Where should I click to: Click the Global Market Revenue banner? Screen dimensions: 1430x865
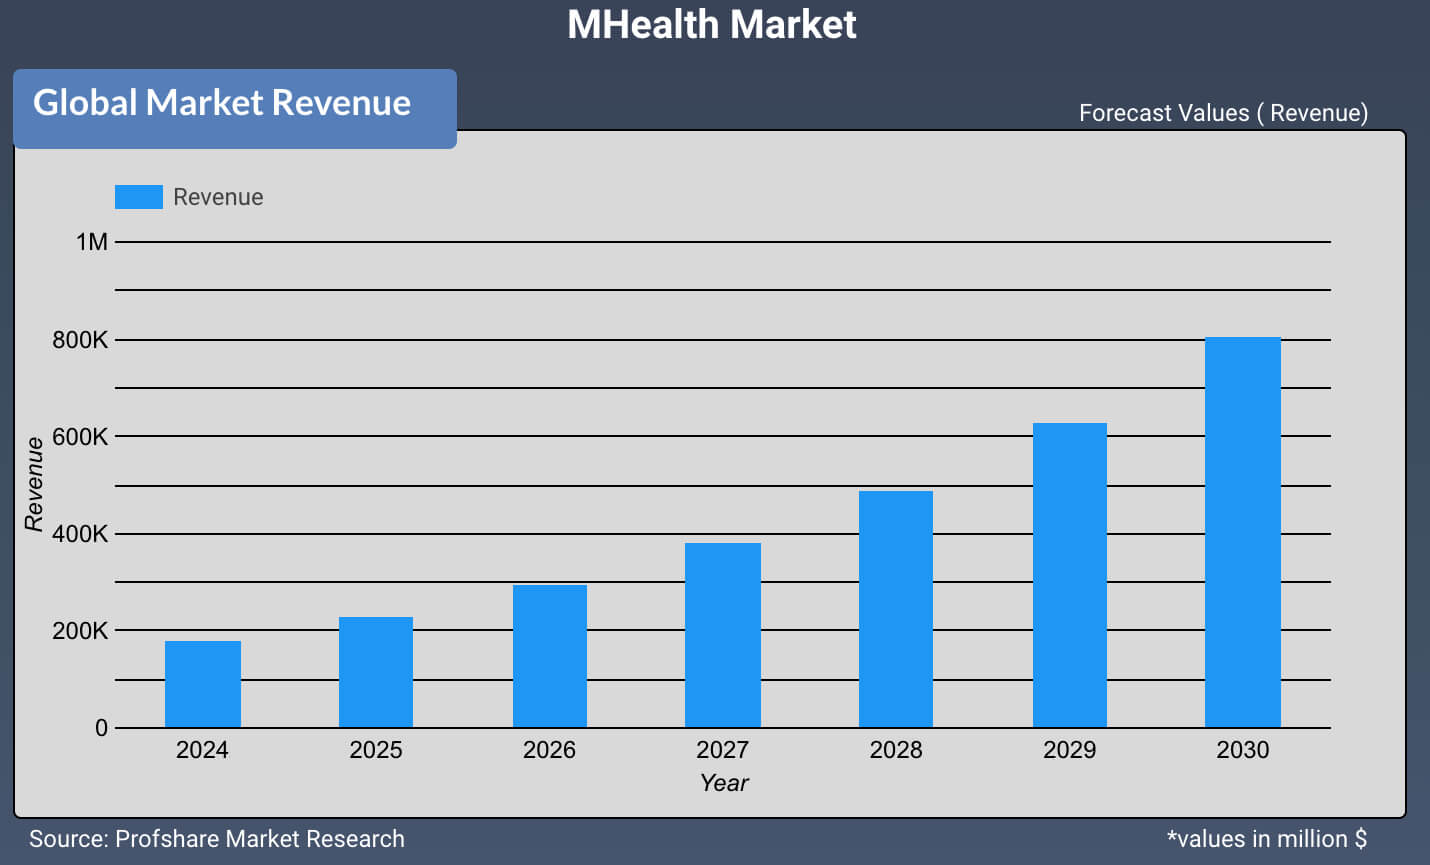coord(235,108)
